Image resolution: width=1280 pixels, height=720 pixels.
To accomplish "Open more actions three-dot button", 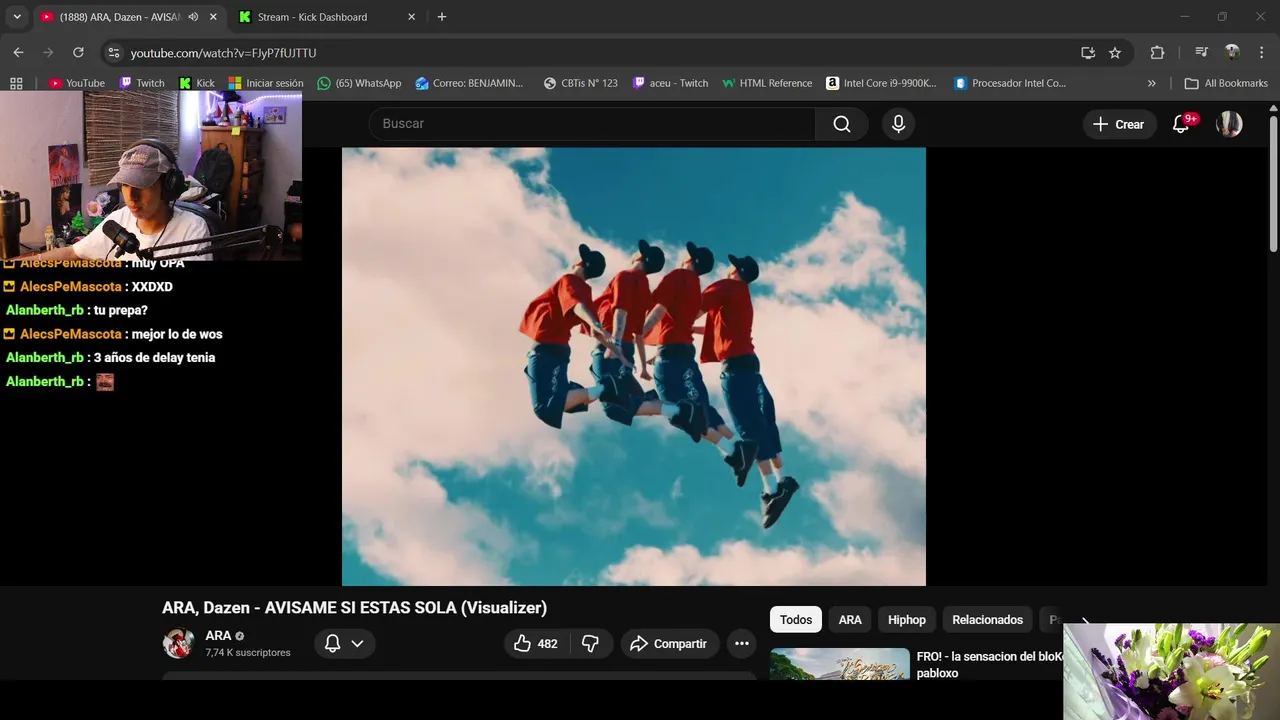I will point(741,644).
